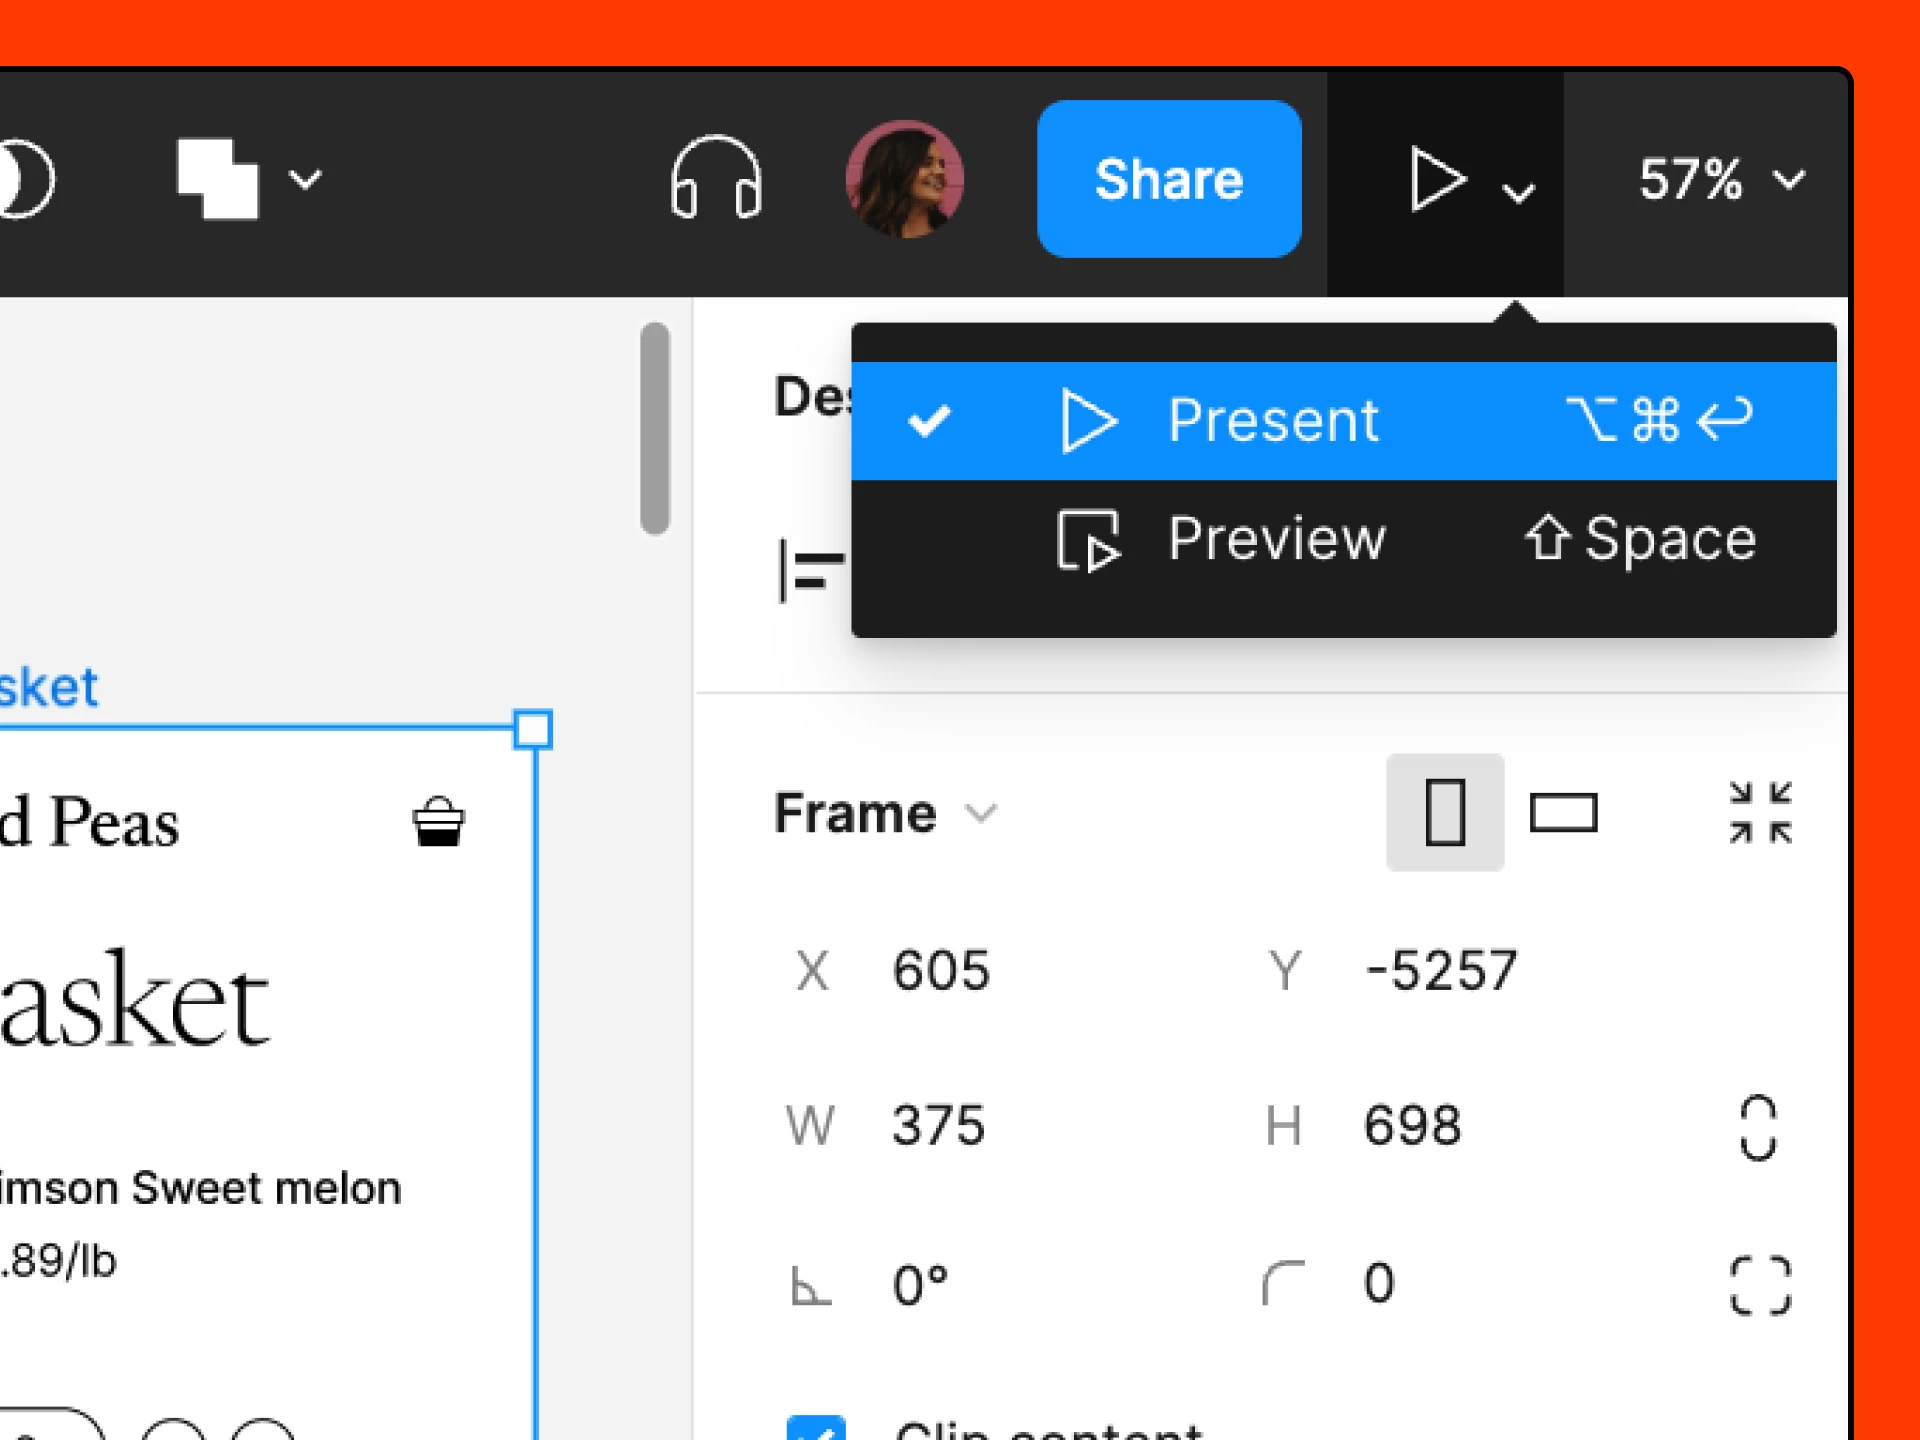Screen dimensions: 1920x1440
Task: Click the Share button
Action: tap(1169, 179)
